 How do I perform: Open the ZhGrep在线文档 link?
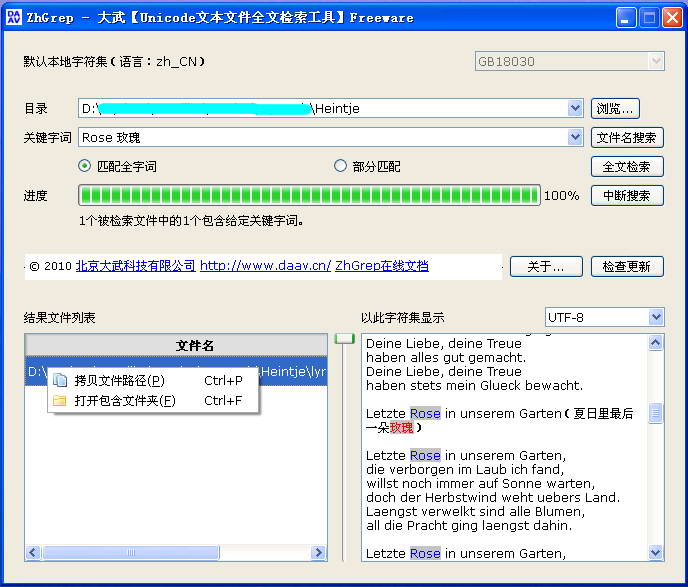382,266
